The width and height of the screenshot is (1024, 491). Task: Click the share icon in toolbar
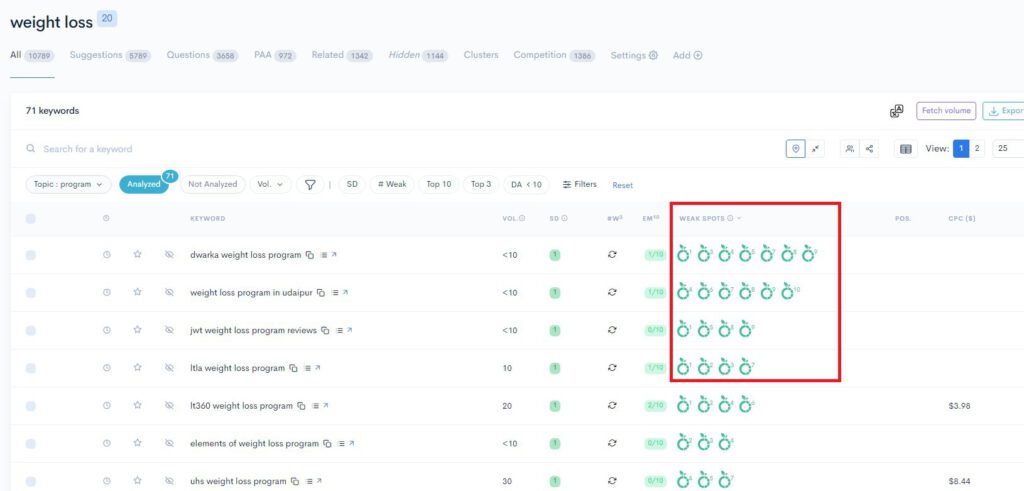tap(869, 149)
